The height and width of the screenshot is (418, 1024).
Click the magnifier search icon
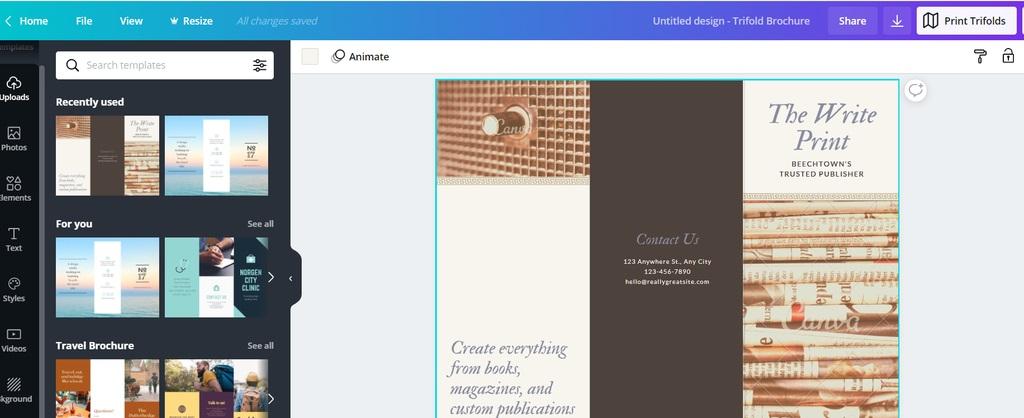click(x=72, y=65)
